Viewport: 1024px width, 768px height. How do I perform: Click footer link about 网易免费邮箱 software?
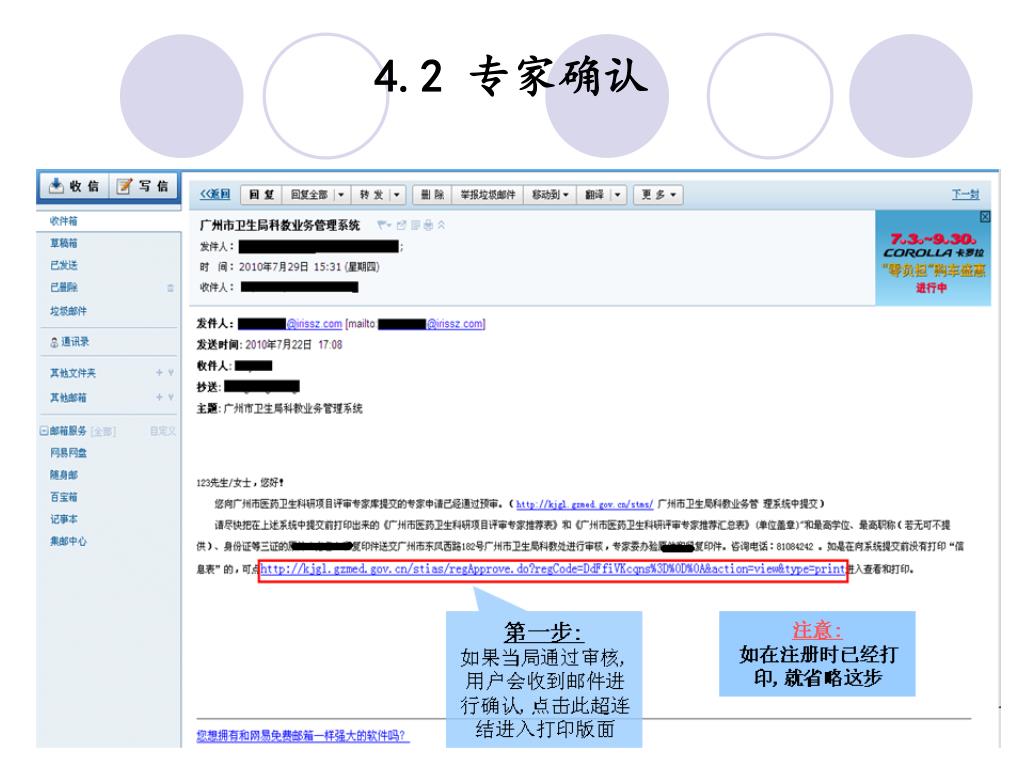(303, 735)
